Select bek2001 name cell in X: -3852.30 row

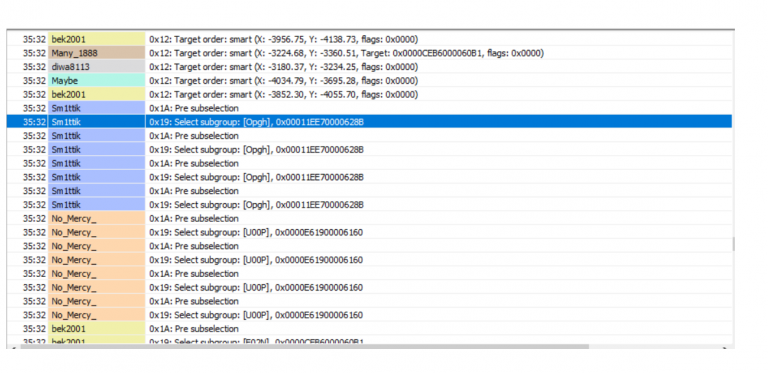[x=96, y=94]
